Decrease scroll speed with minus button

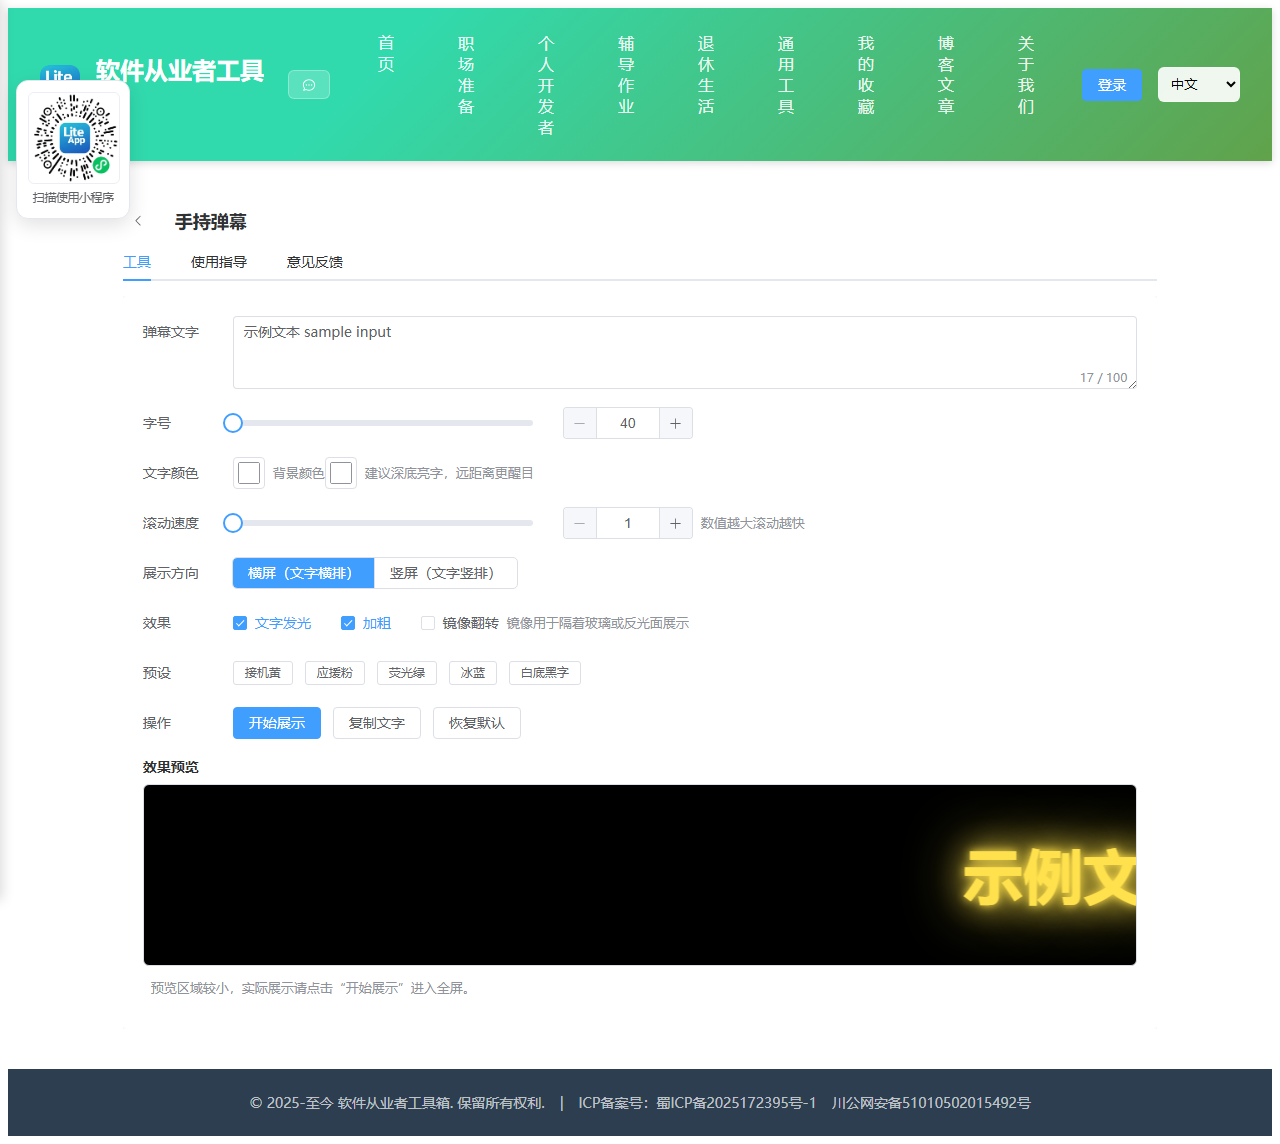tap(580, 523)
